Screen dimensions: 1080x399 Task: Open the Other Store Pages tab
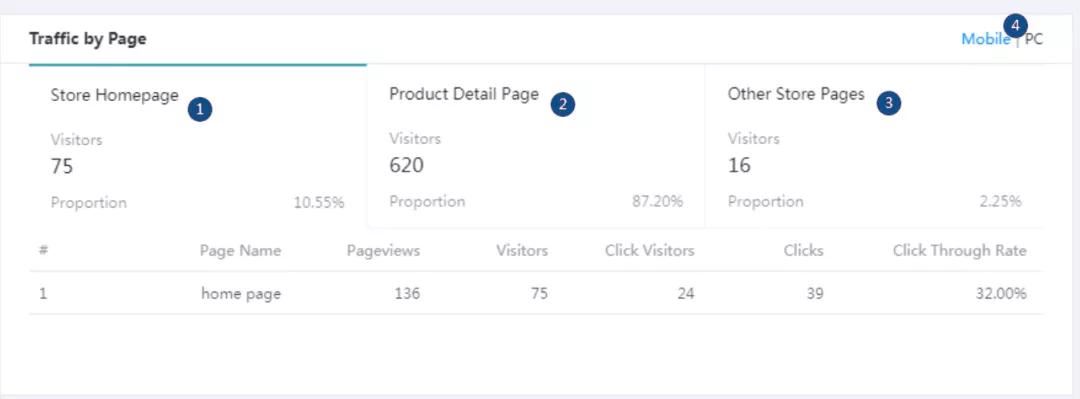pyautogui.click(x=874, y=146)
